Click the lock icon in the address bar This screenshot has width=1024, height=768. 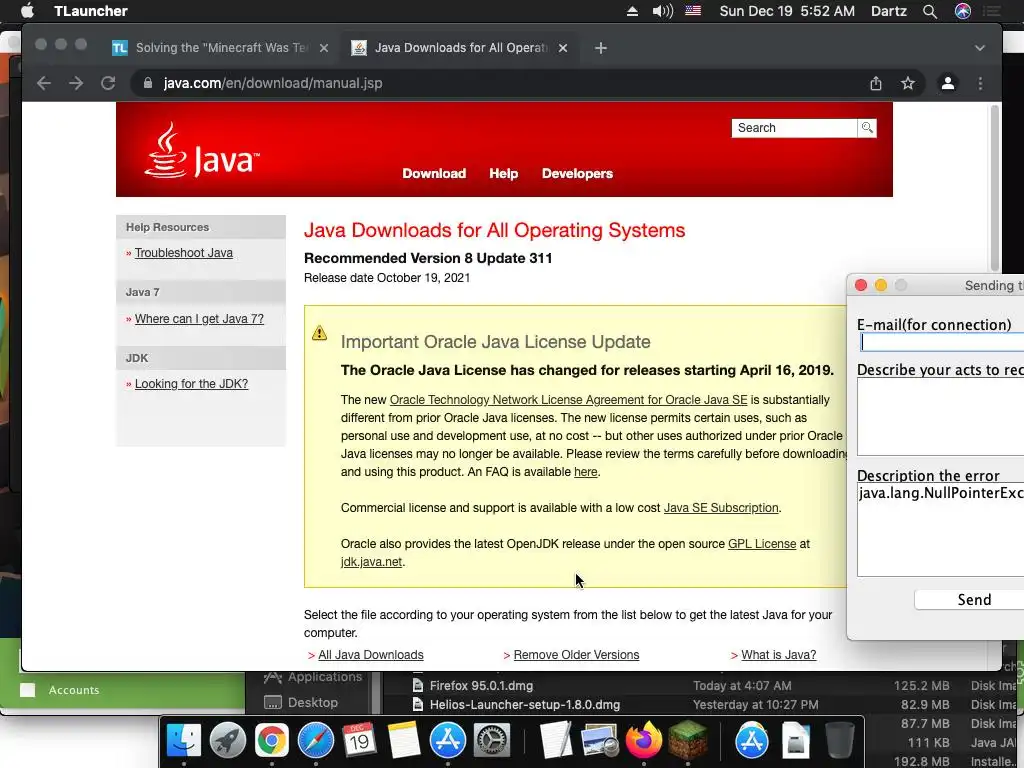pyautogui.click(x=148, y=83)
